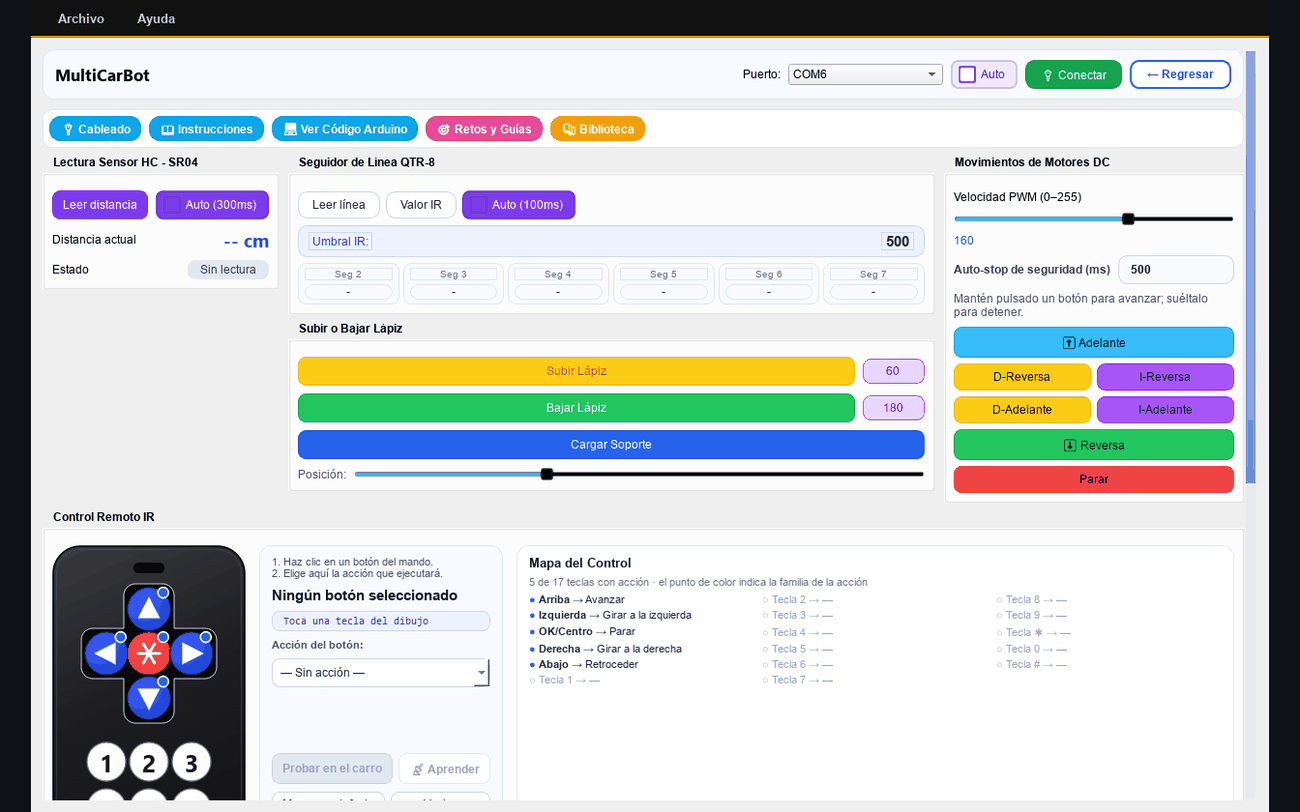1300x812 pixels.
Task: Open the Archivo menu
Action: tap(81, 19)
